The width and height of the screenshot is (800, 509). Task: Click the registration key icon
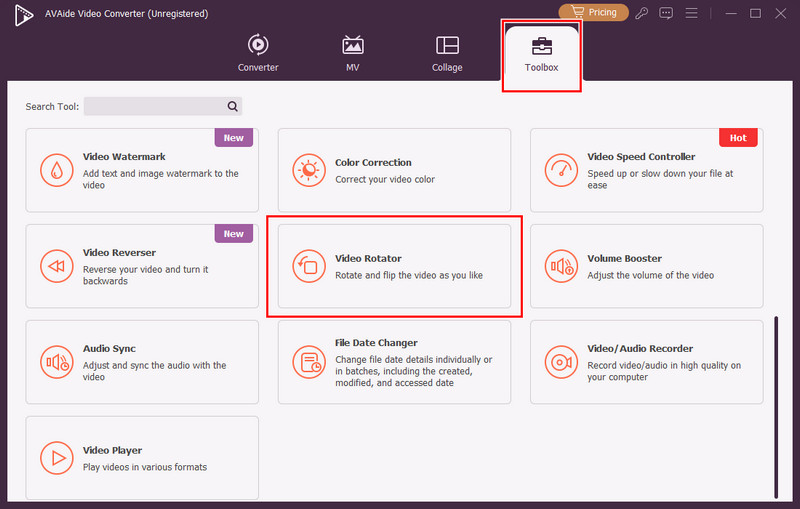641,13
